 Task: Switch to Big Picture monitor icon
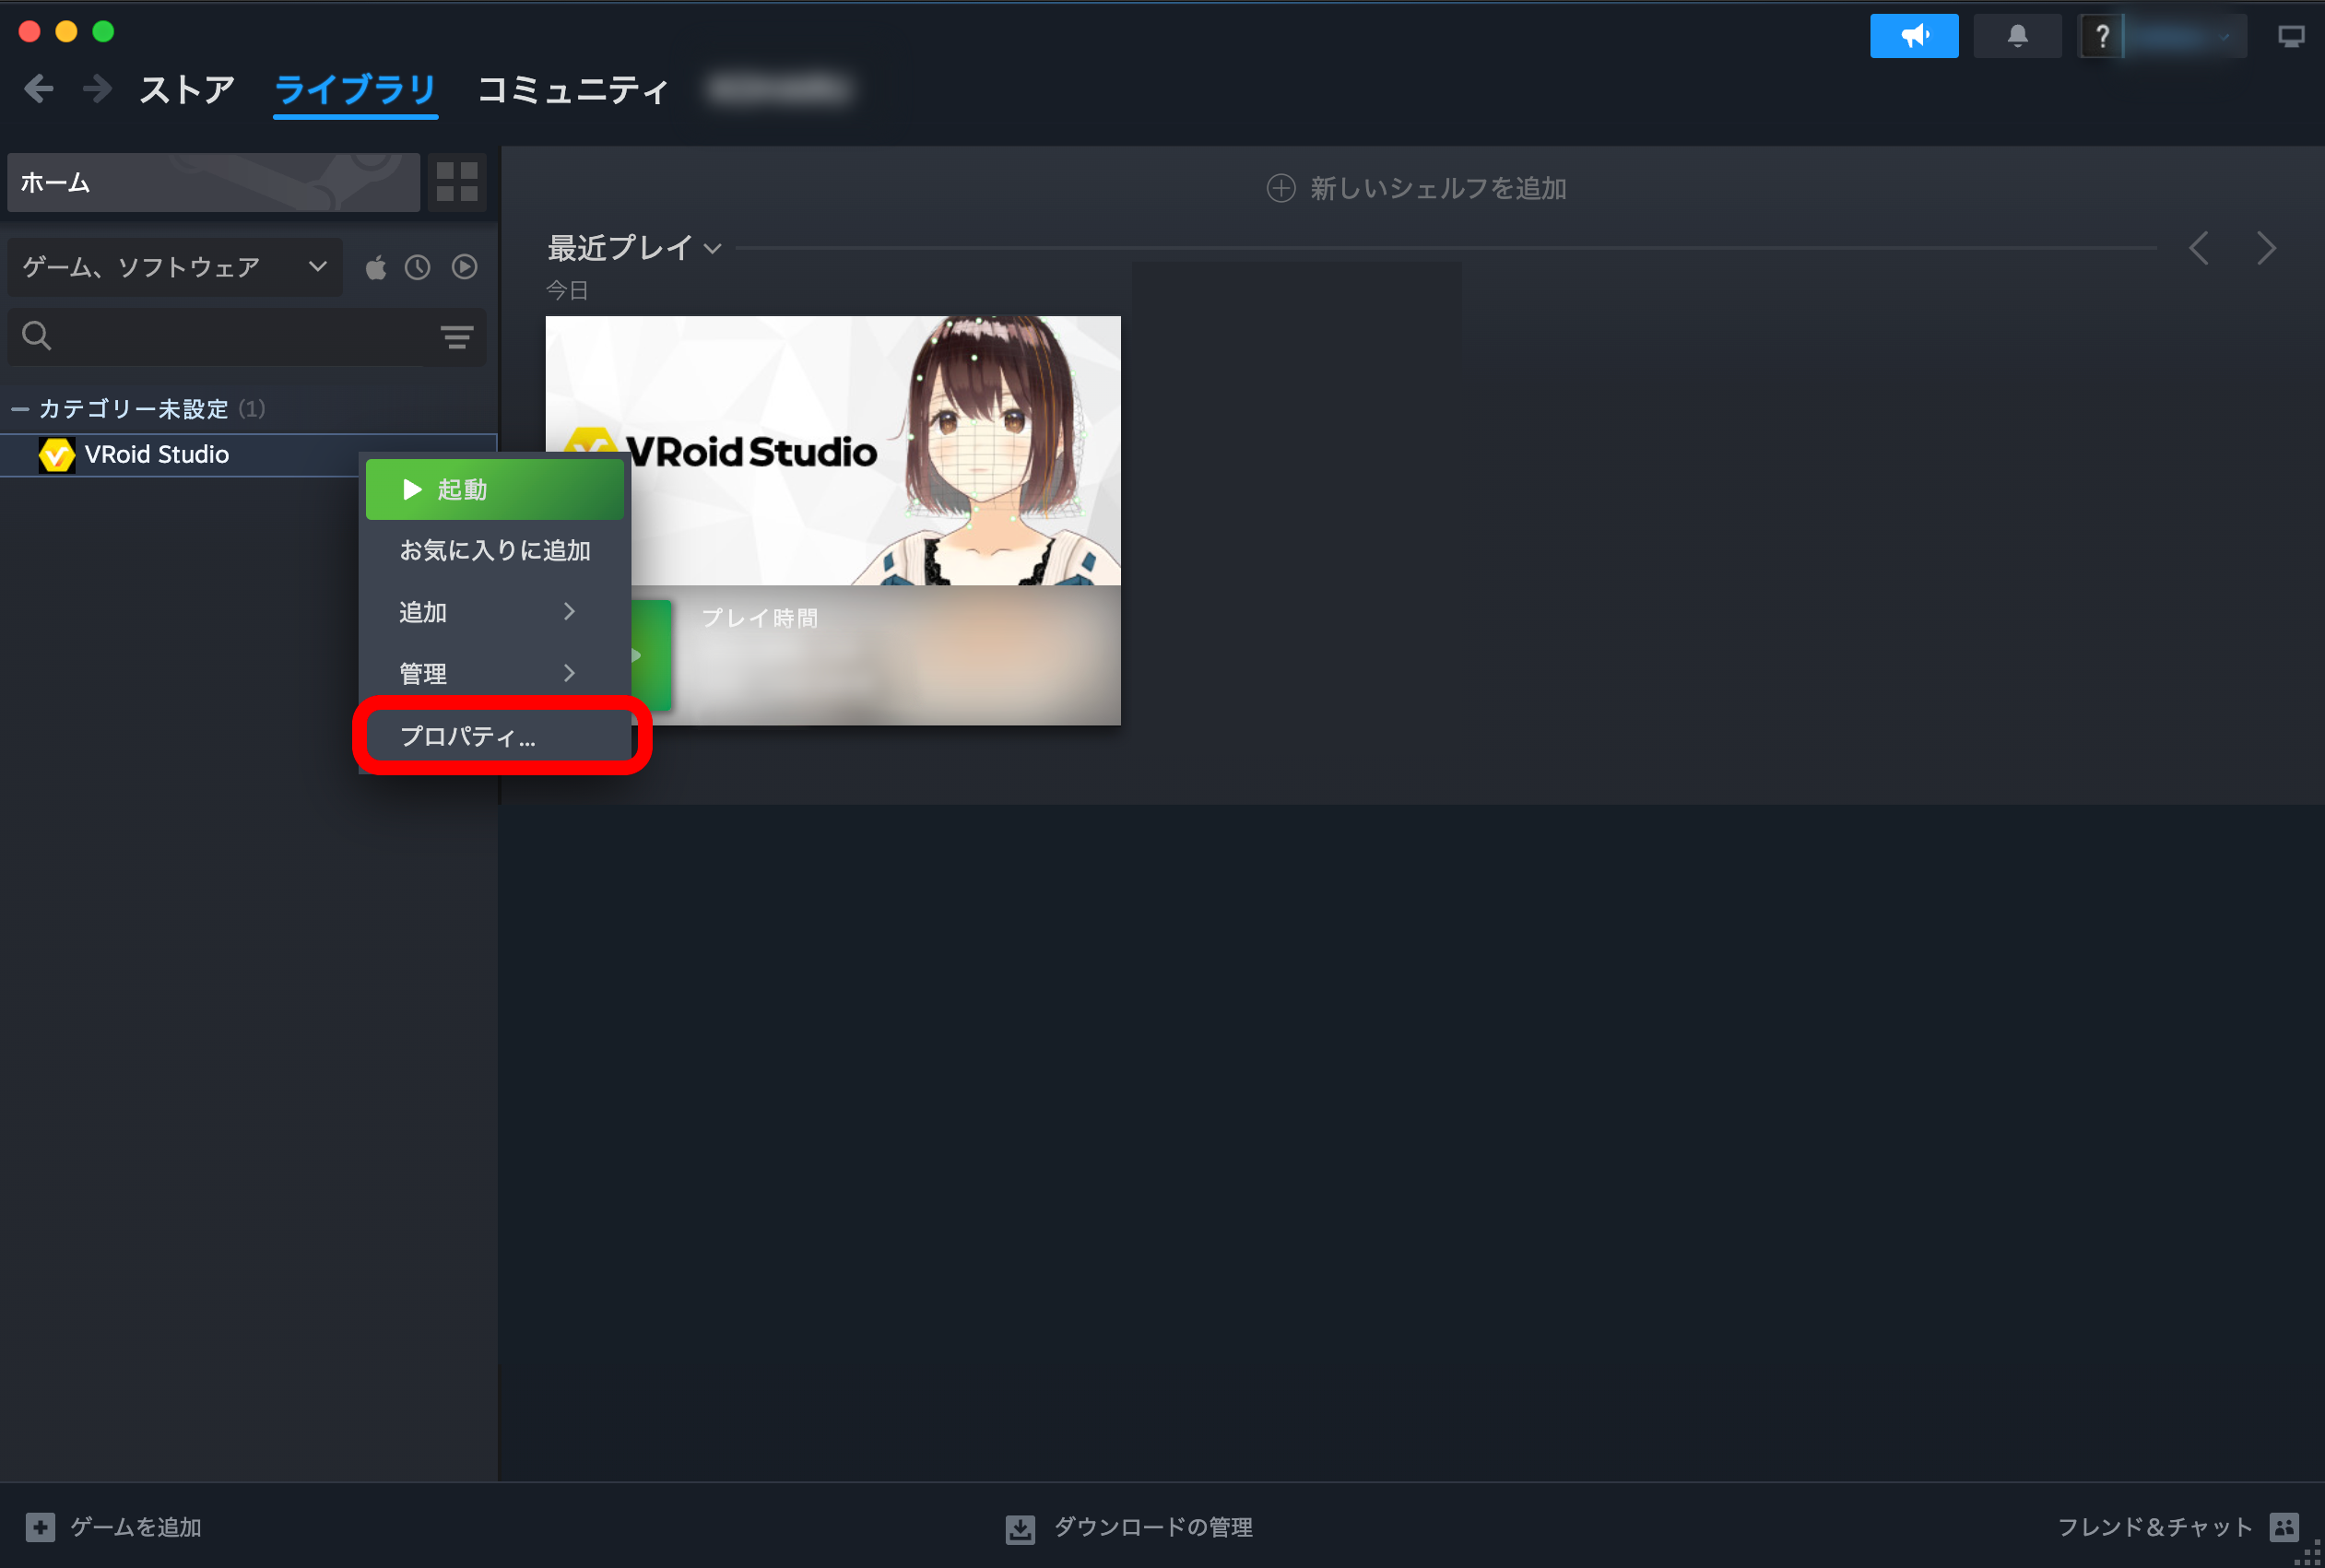[x=2291, y=37]
